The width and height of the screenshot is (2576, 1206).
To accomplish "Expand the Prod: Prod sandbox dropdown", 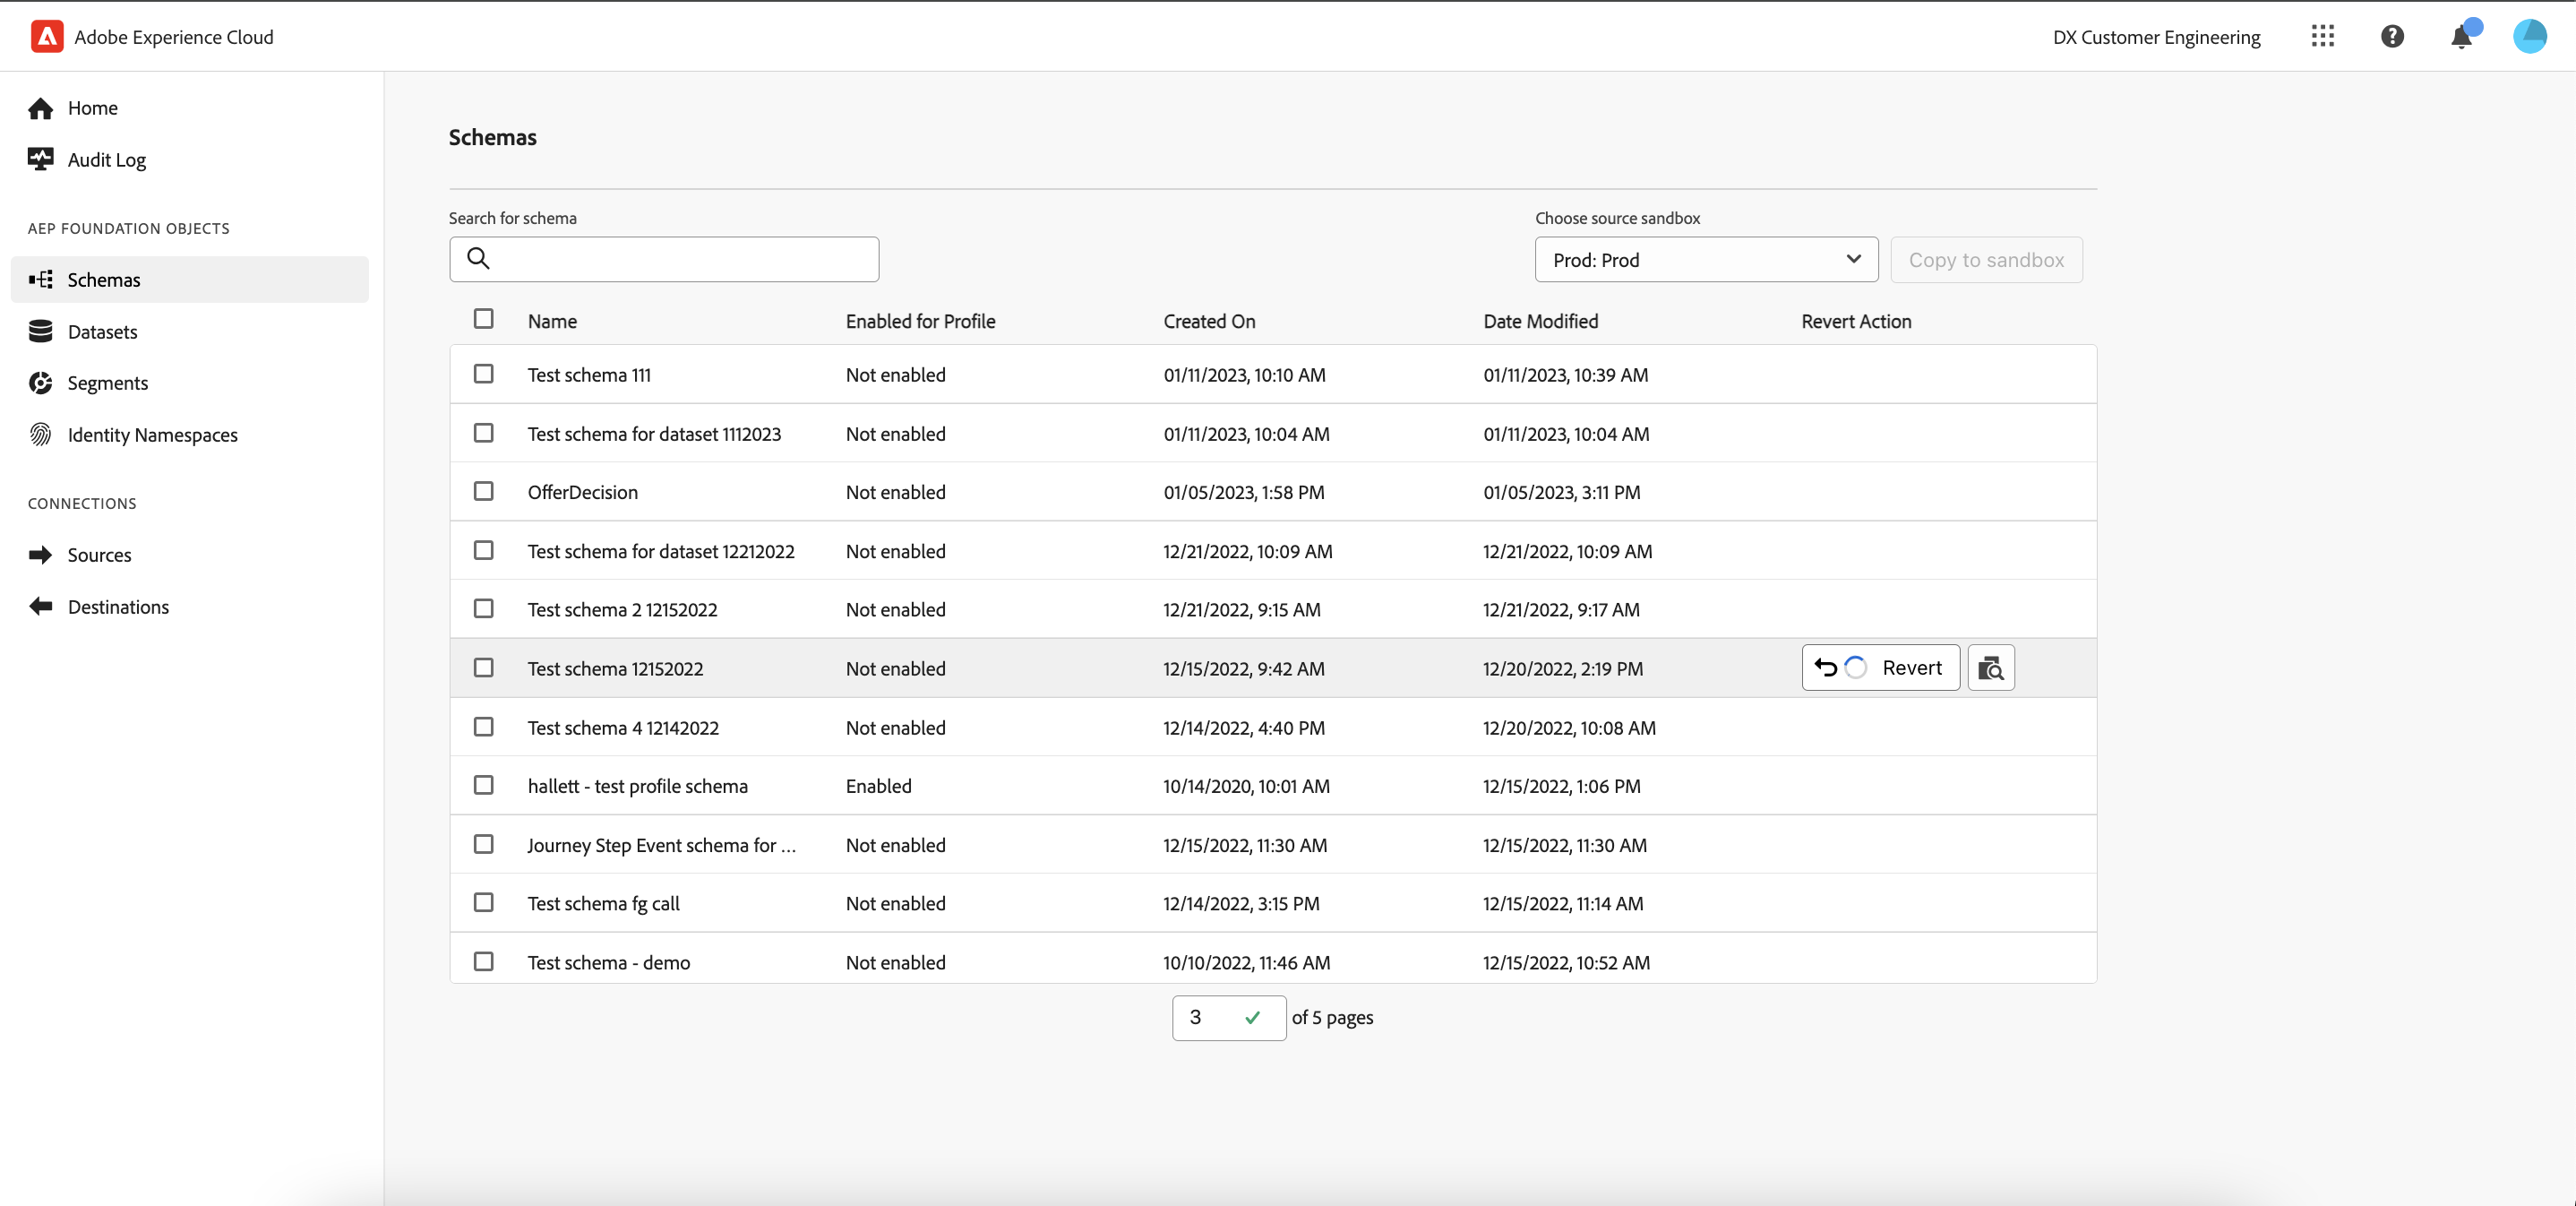I will pyautogui.click(x=1705, y=260).
